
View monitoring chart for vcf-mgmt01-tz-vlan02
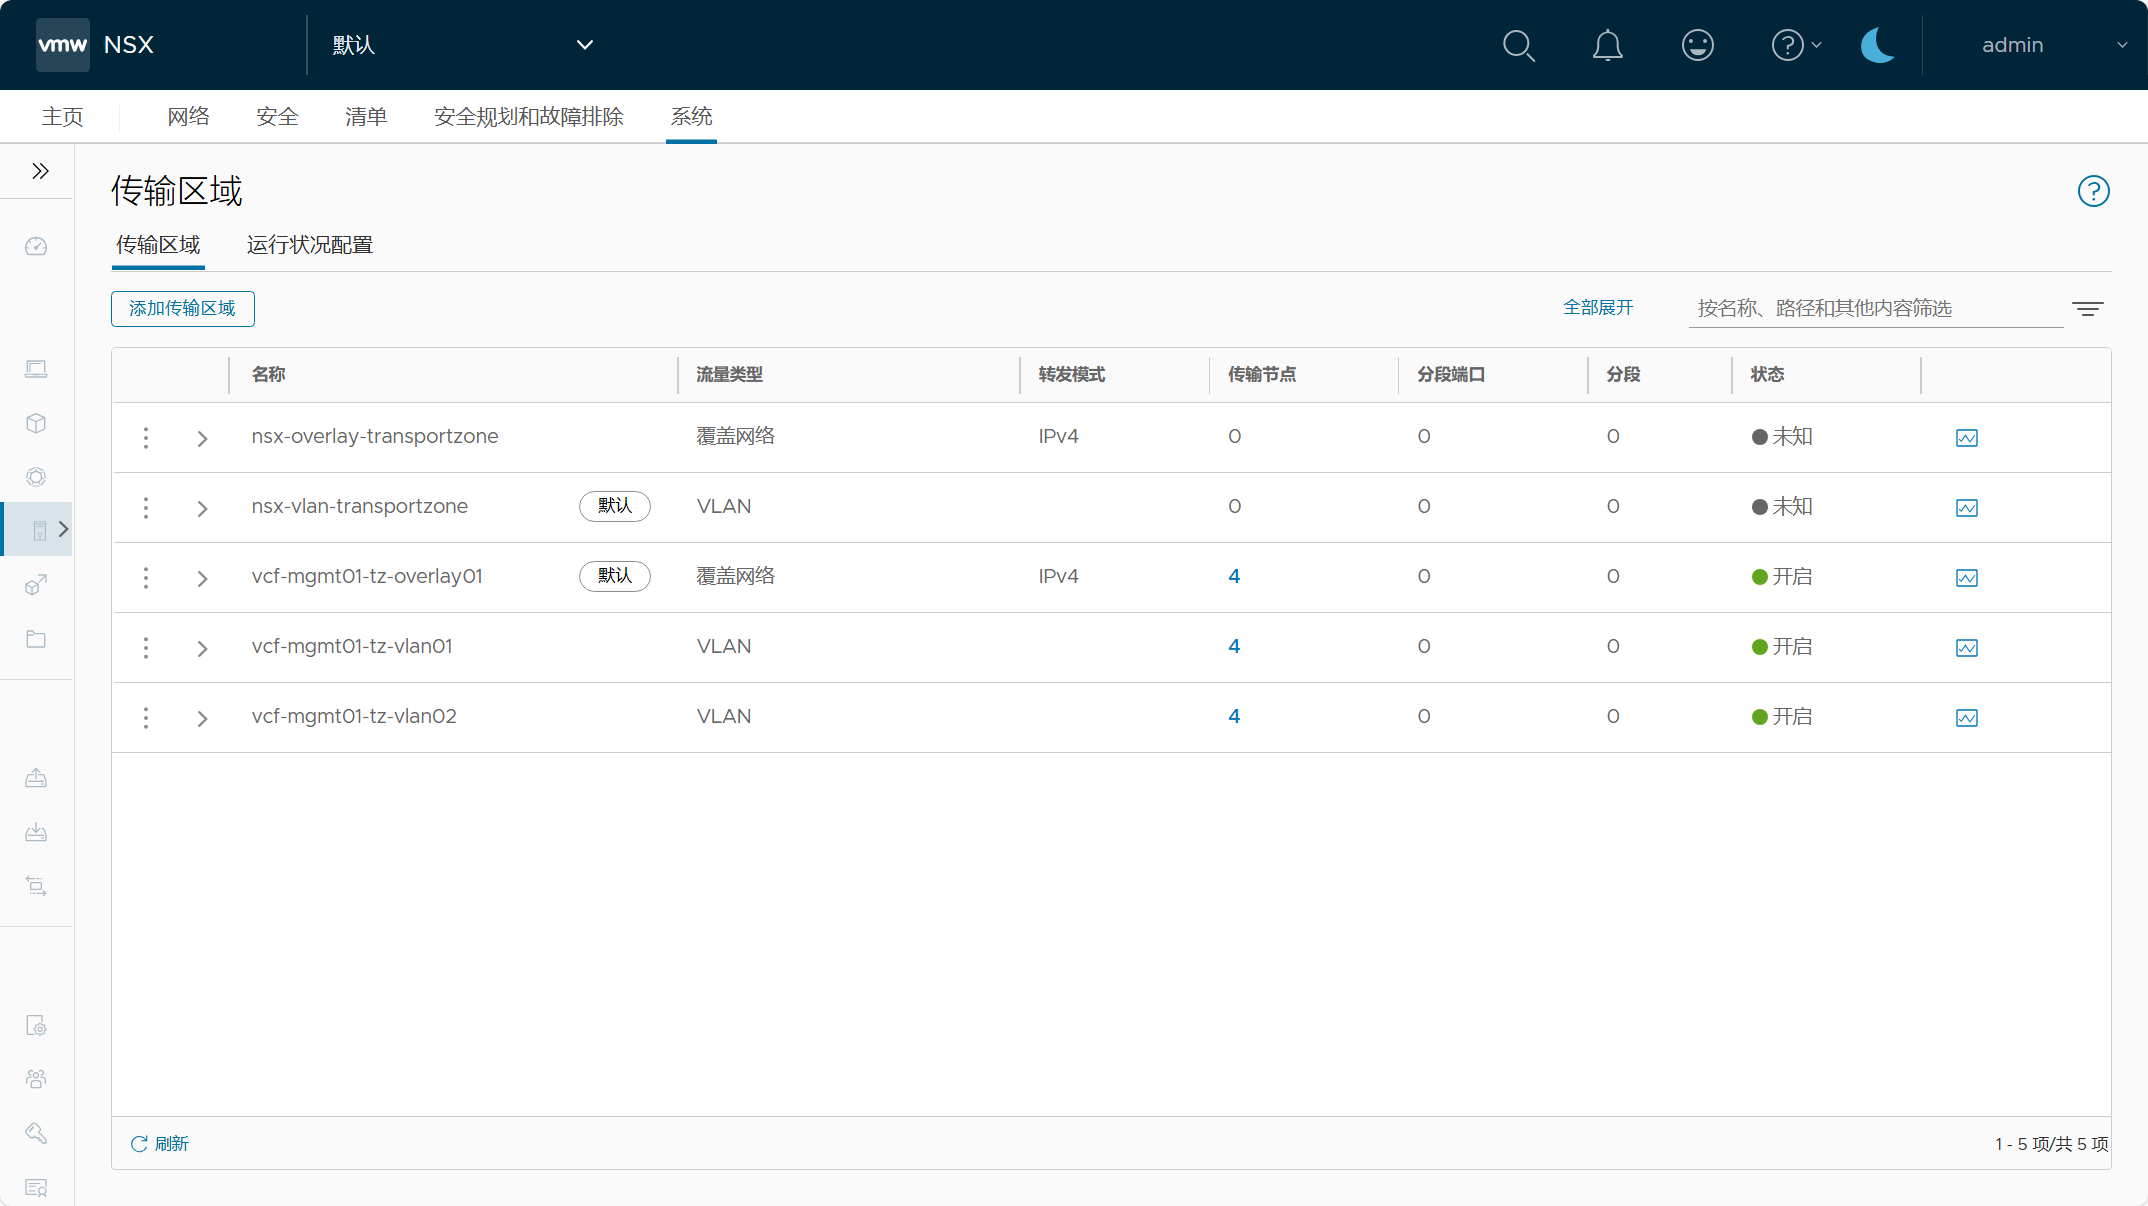point(1967,718)
